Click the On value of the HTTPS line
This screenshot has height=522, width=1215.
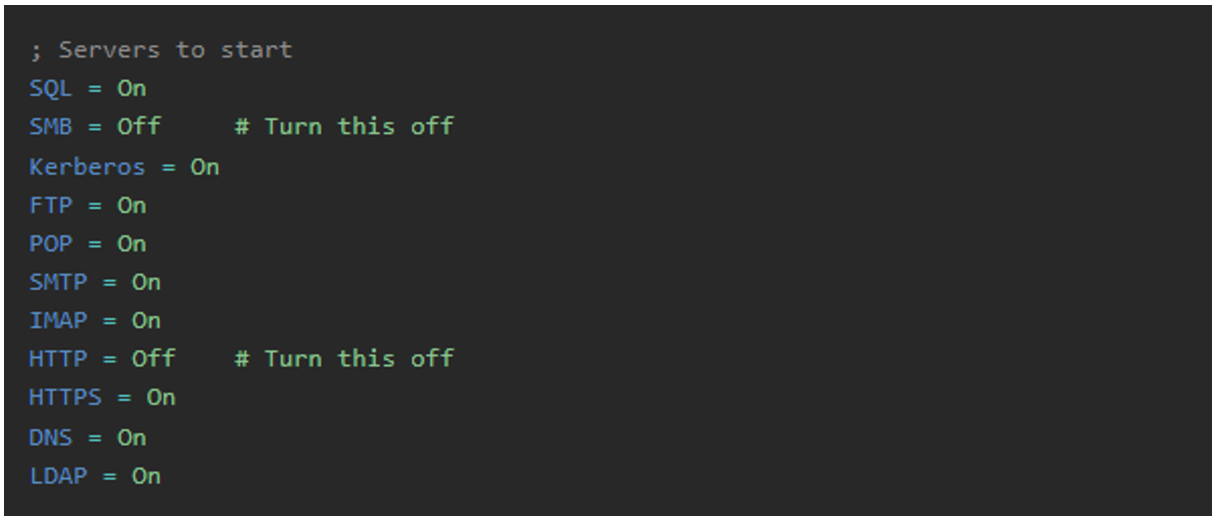tap(161, 398)
